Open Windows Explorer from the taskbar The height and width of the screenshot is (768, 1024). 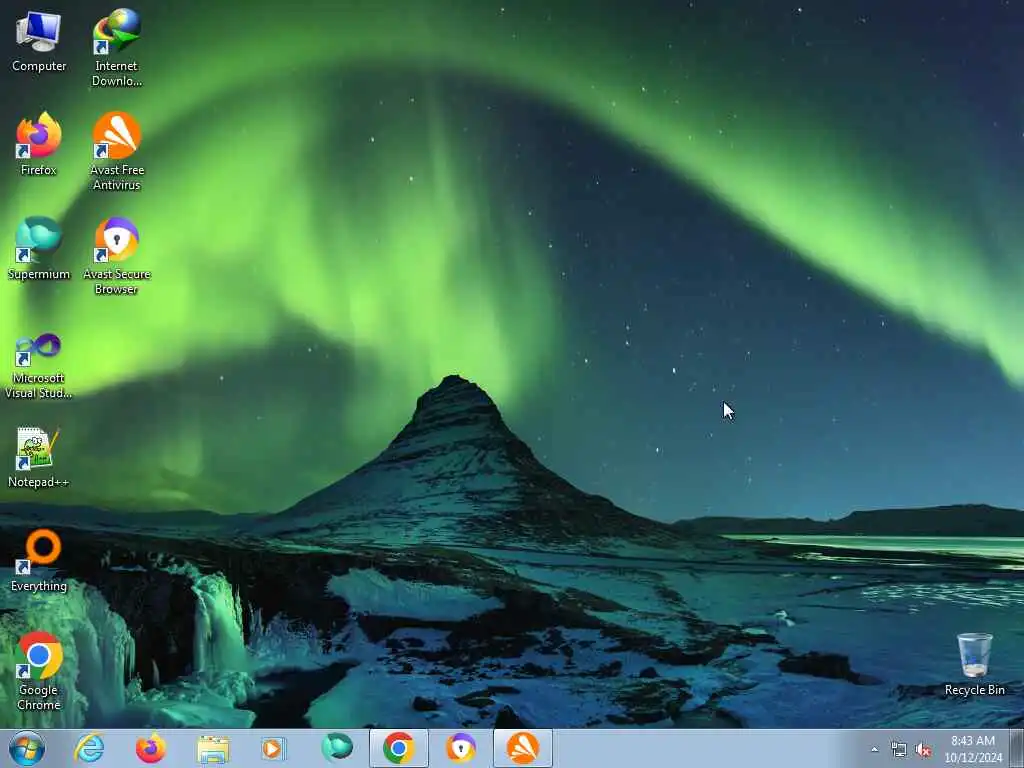(x=213, y=748)
